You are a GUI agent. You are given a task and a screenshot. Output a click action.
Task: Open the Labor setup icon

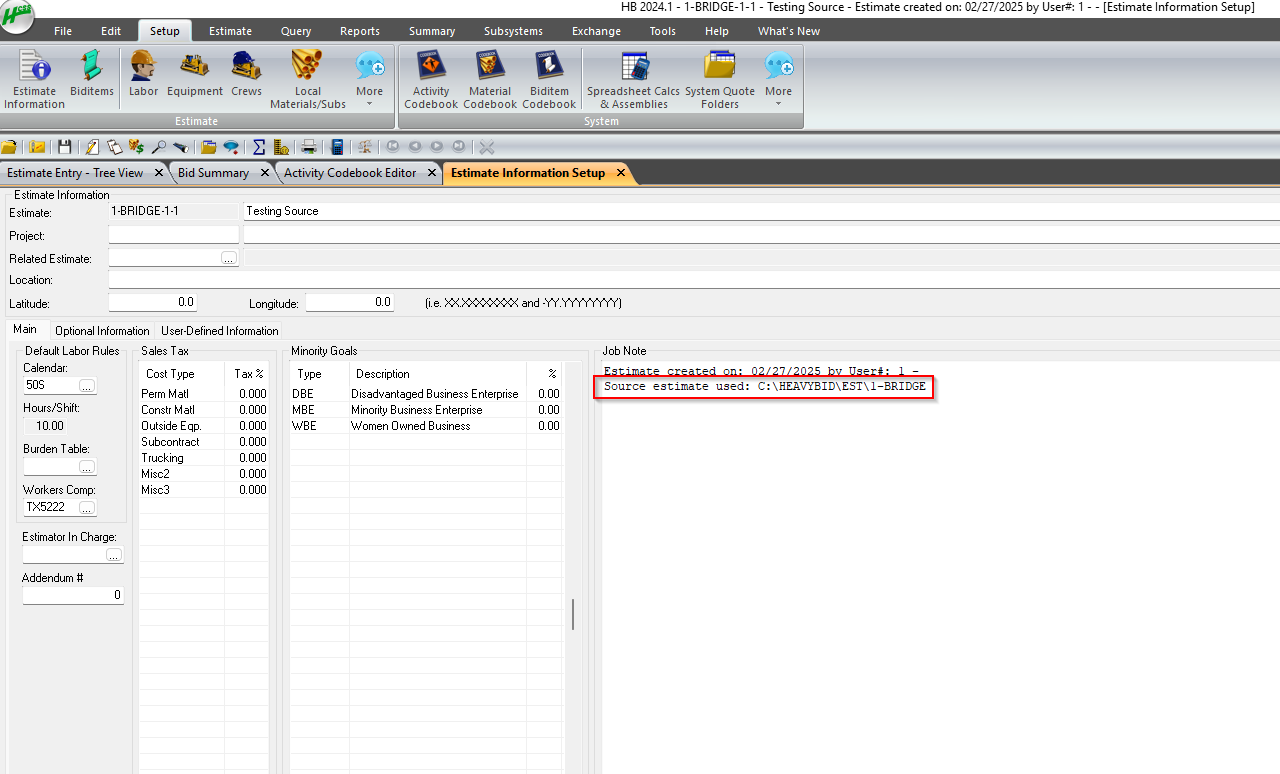(144, 74)
